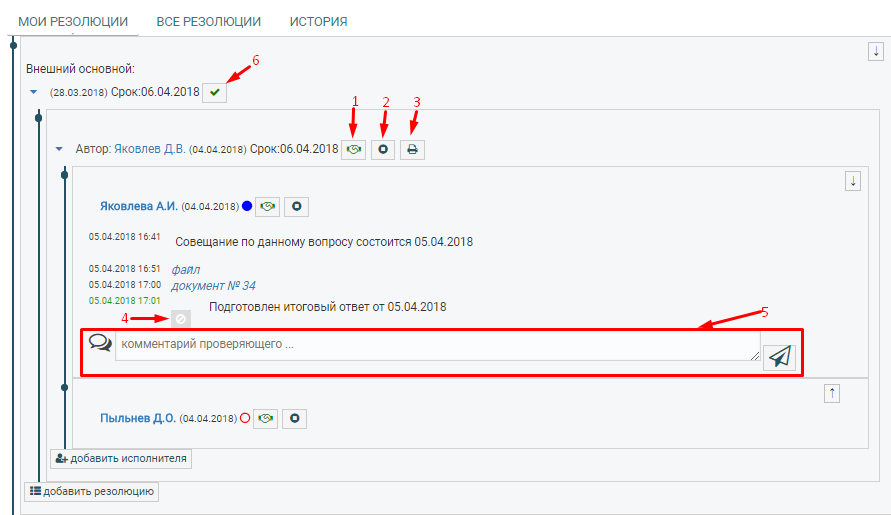
Task: Click up arrow in Пыльнев Д.О. block
Action: click(832, 393)
